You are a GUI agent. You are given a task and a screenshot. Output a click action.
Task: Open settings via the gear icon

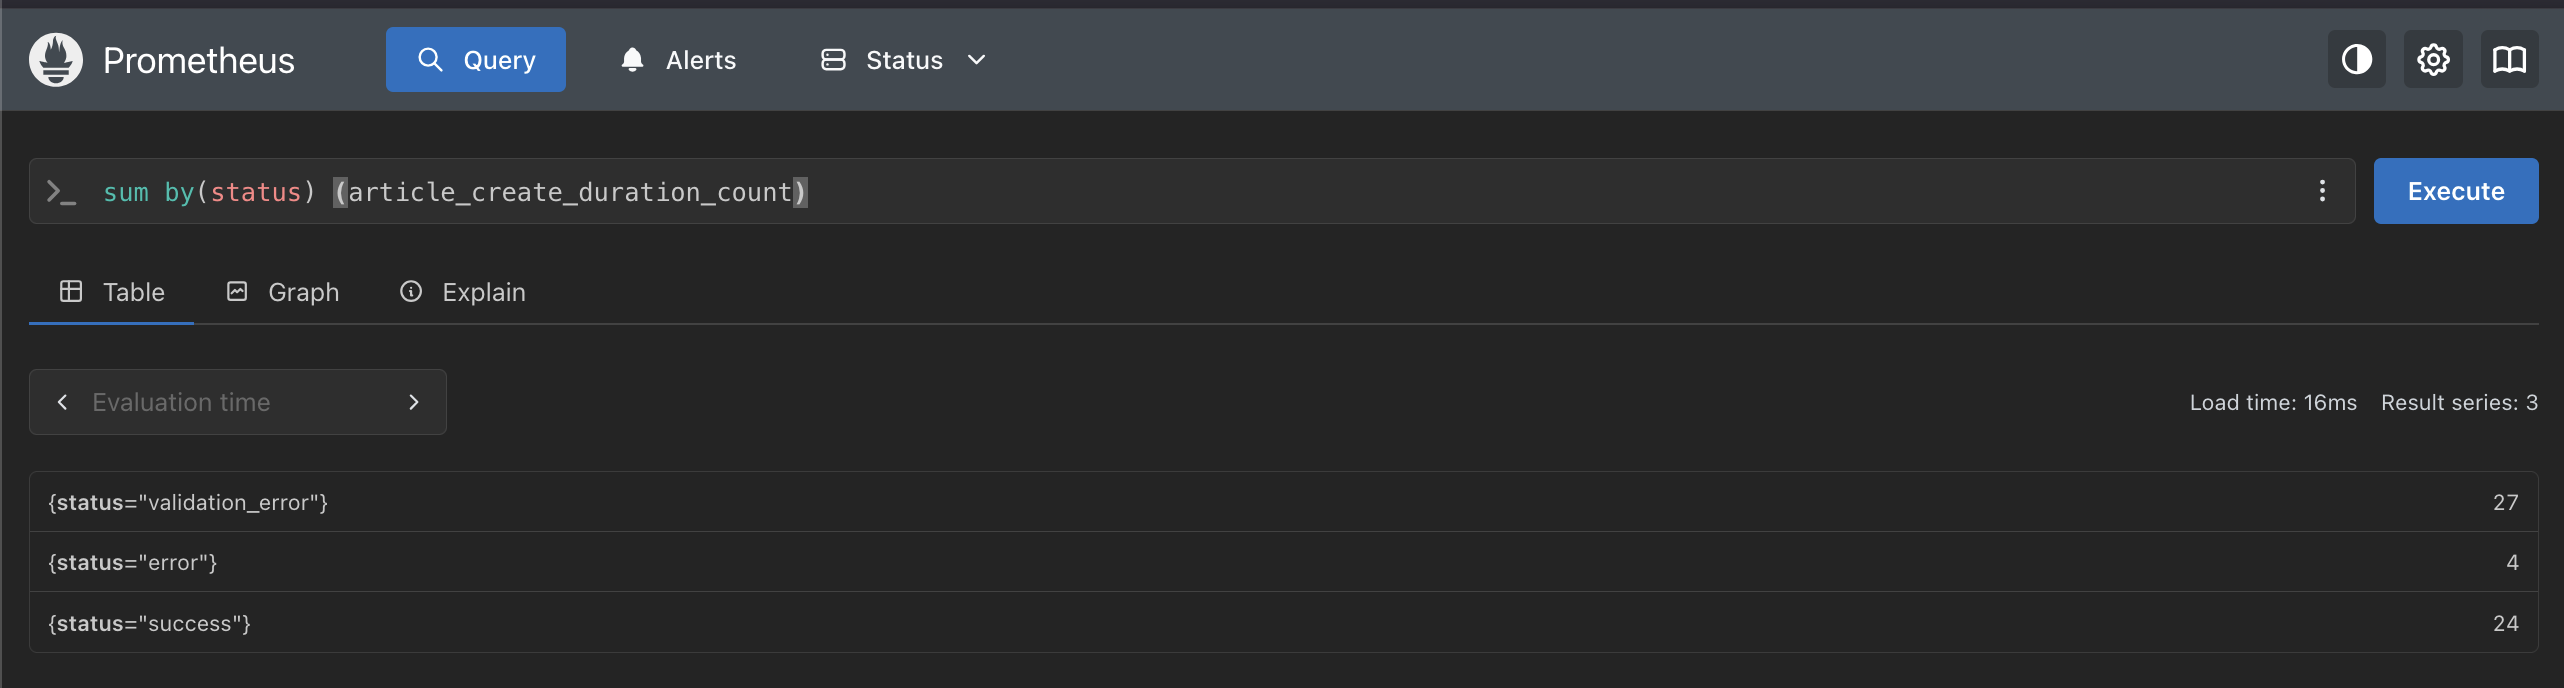[2433, 60]
